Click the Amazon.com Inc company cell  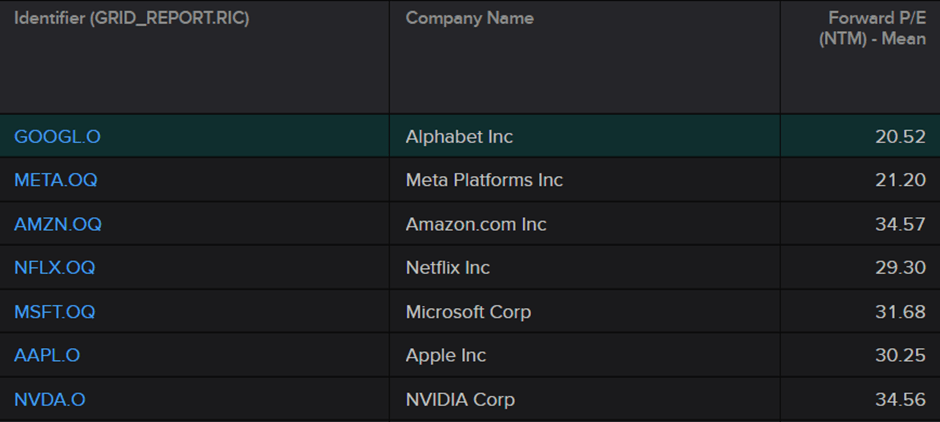(476, 224)
